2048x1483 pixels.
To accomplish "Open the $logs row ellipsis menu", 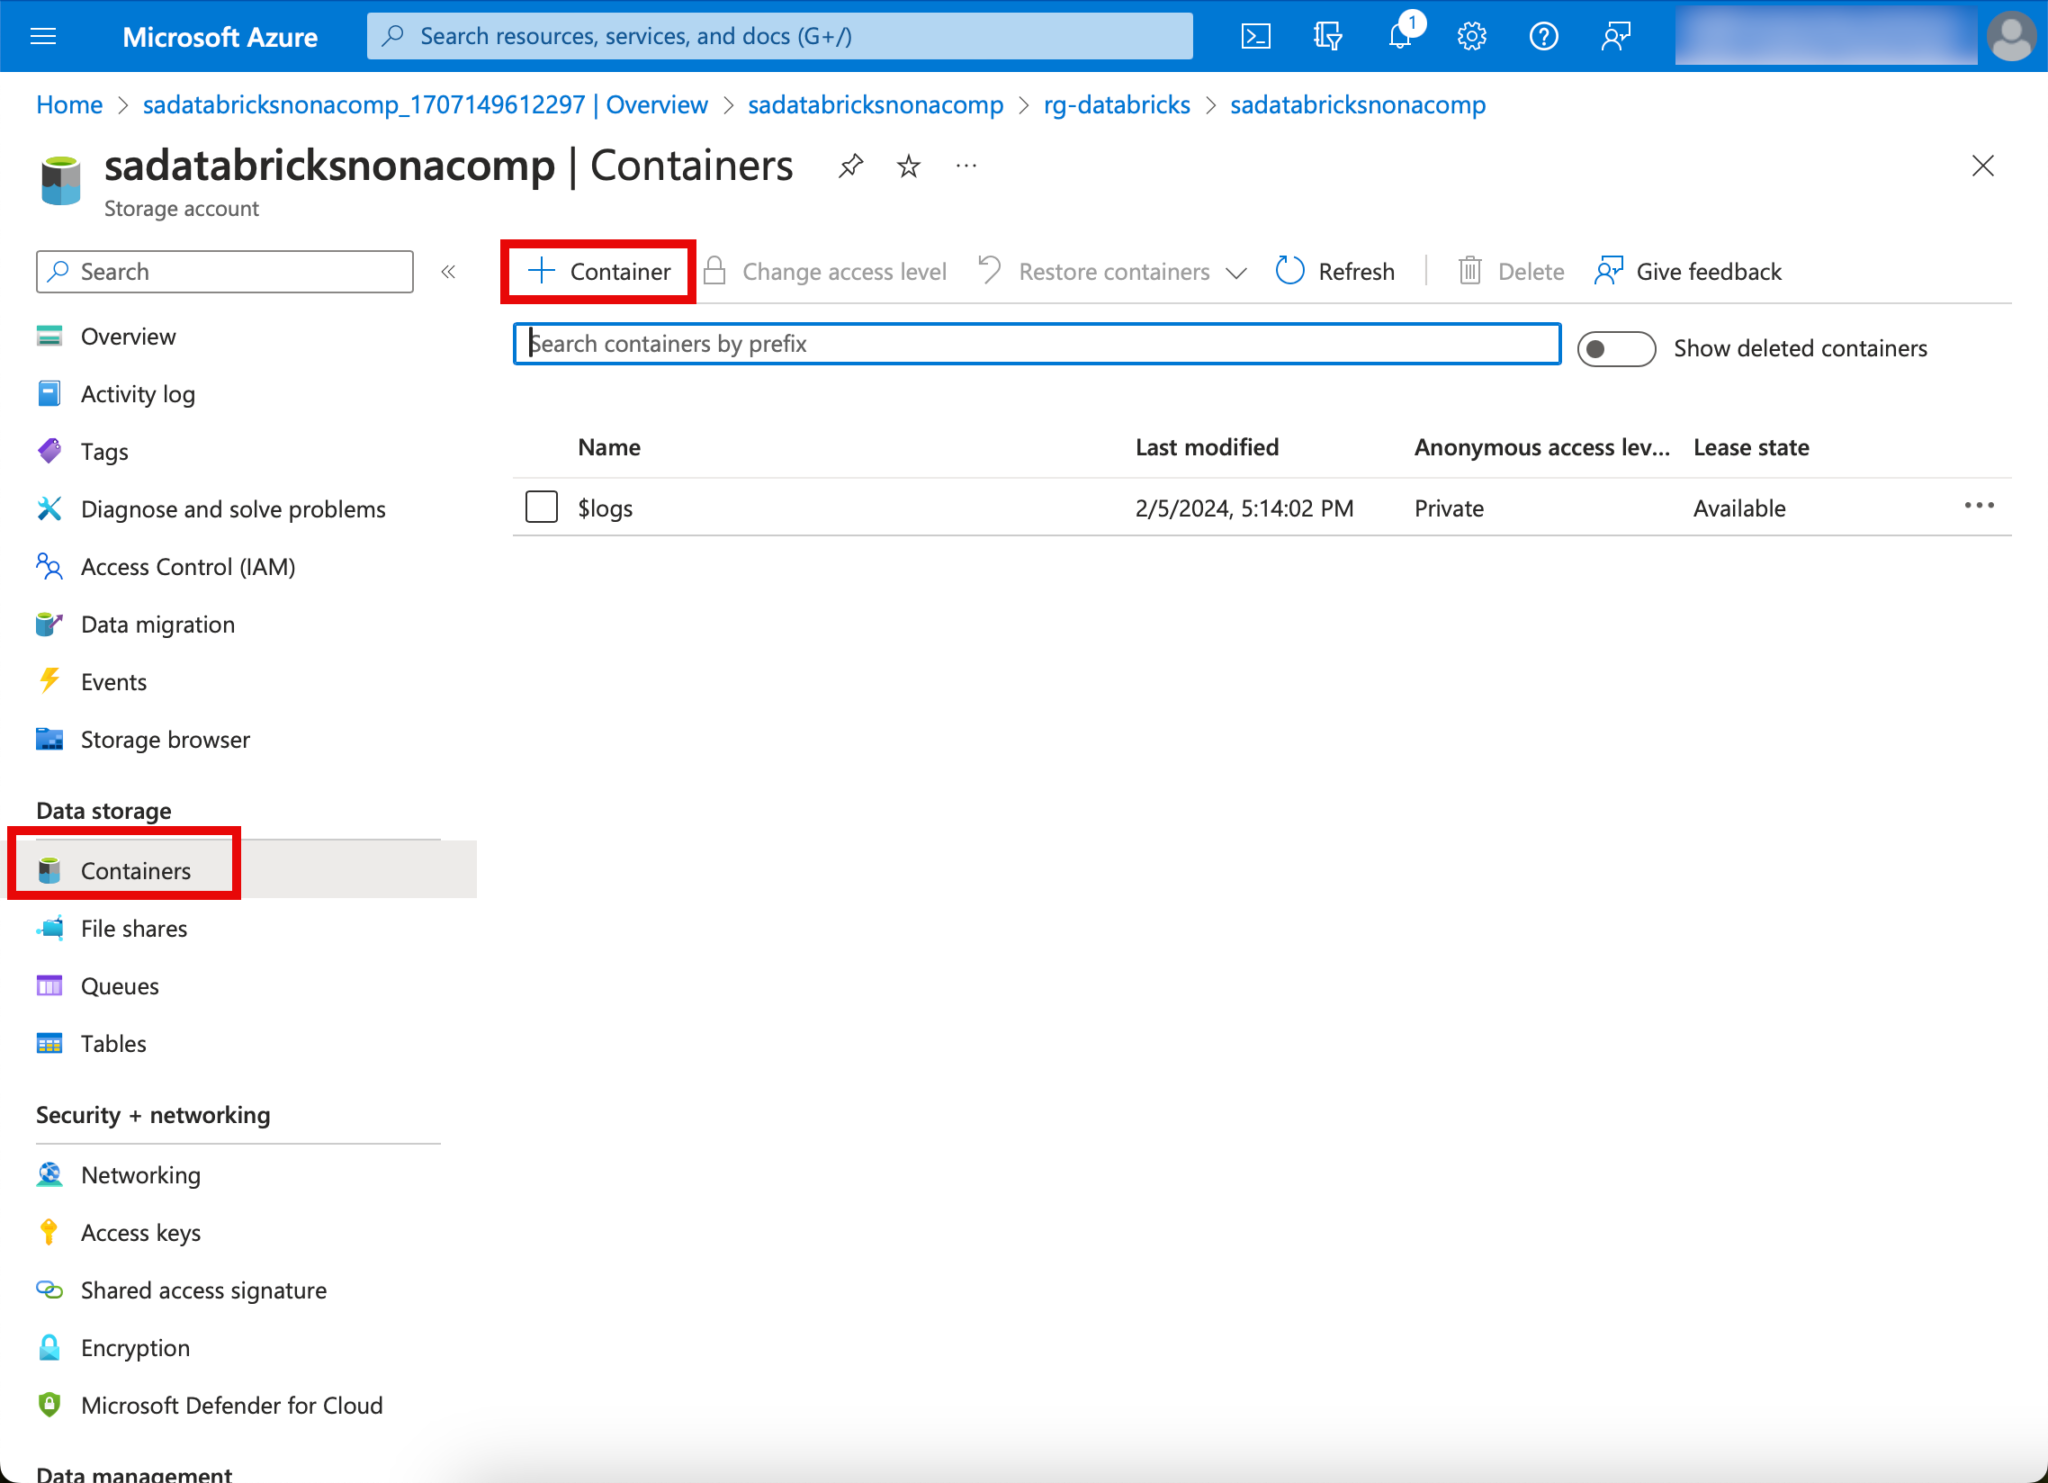I will (x=1978, y=506).
